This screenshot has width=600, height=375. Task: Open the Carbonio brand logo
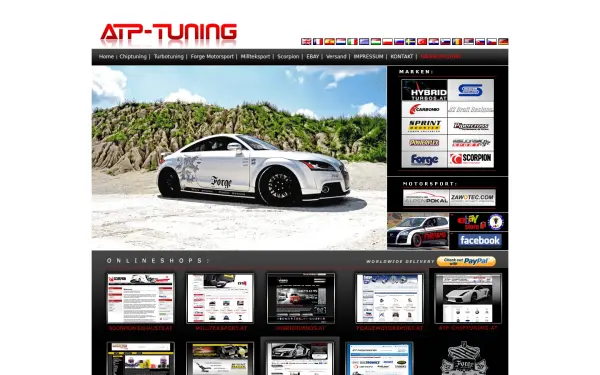pyautogui.click(x=424, y=109)
